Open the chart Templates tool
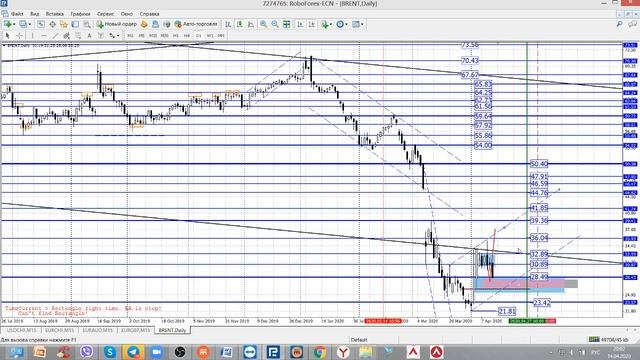The width and height of the screenshot is (640, 360). (356, 24)
